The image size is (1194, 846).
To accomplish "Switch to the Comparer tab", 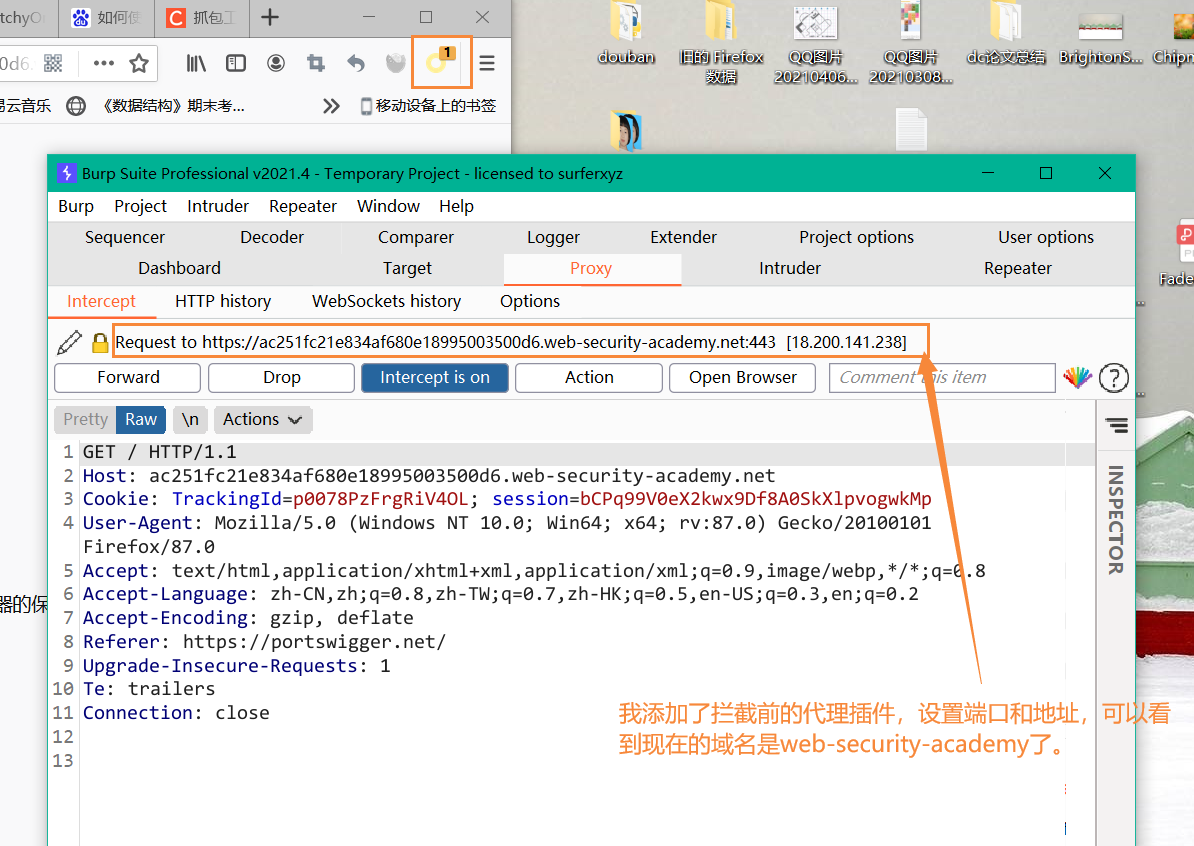I will 416,238.
